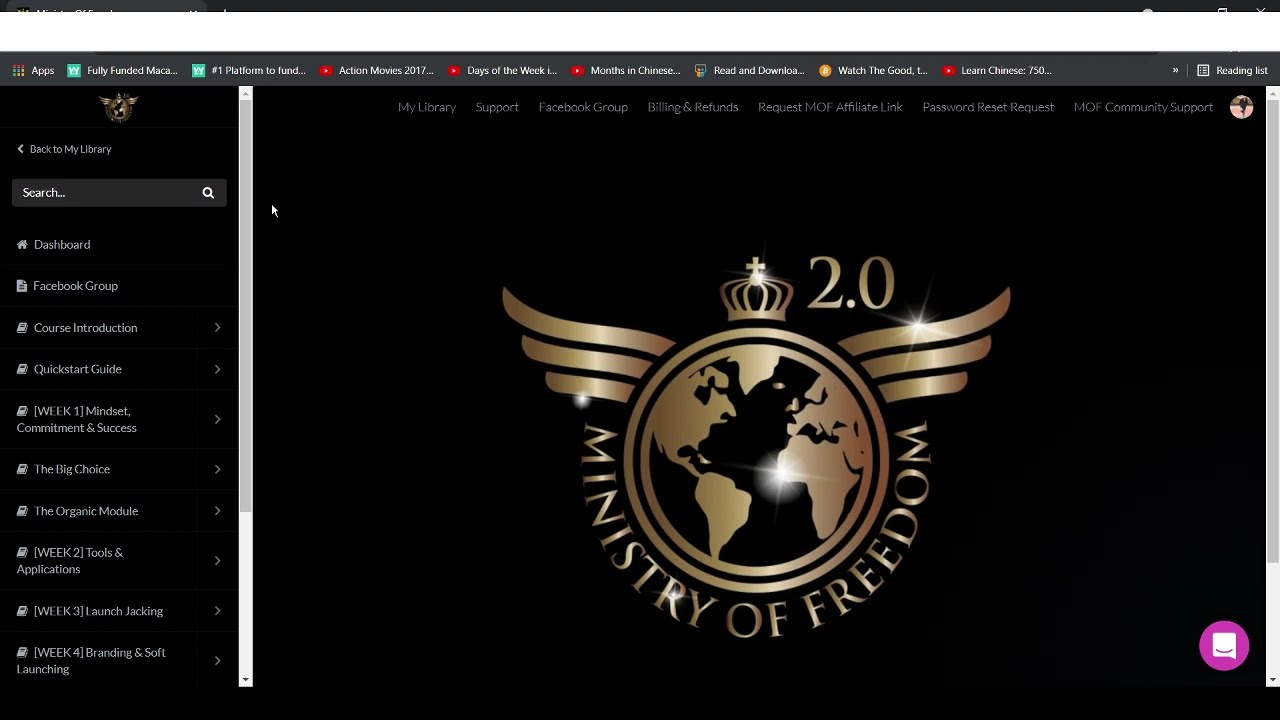Open Months in Chinese bookmark
This screenshot has width=1280, height=720.
click(626, 70)
